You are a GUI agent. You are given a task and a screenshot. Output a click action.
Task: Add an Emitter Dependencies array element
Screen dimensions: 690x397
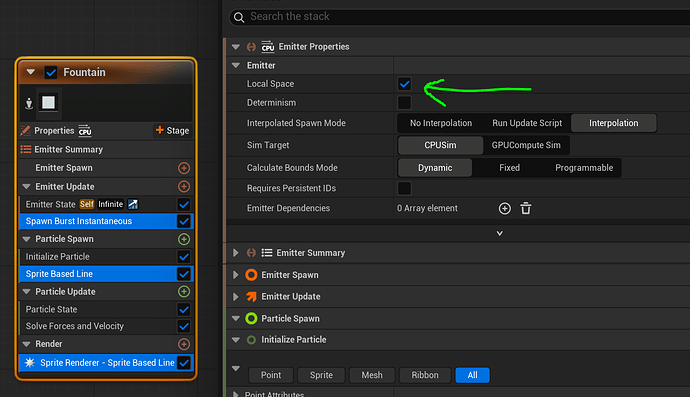[x=505, y=209]
